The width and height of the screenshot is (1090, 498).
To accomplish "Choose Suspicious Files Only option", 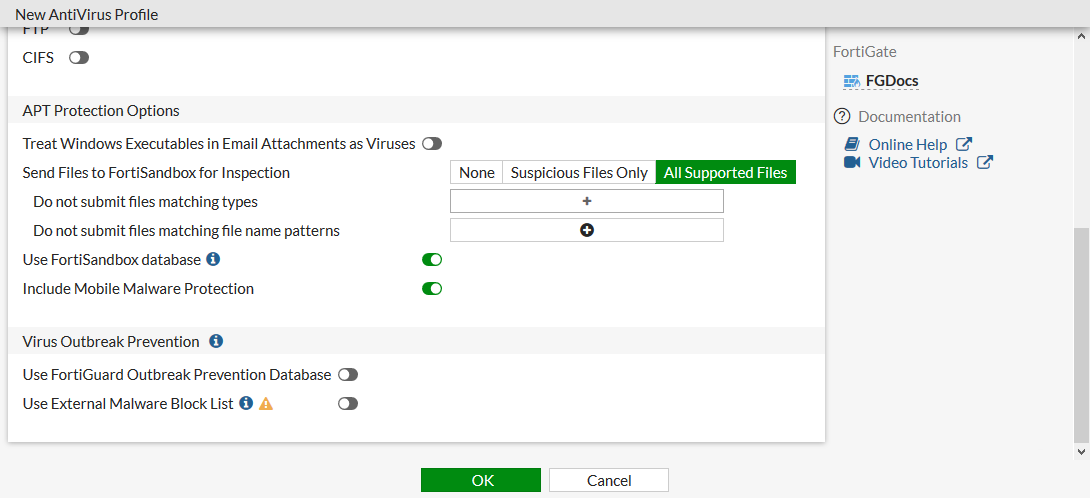I will click(x=579, y=173).
